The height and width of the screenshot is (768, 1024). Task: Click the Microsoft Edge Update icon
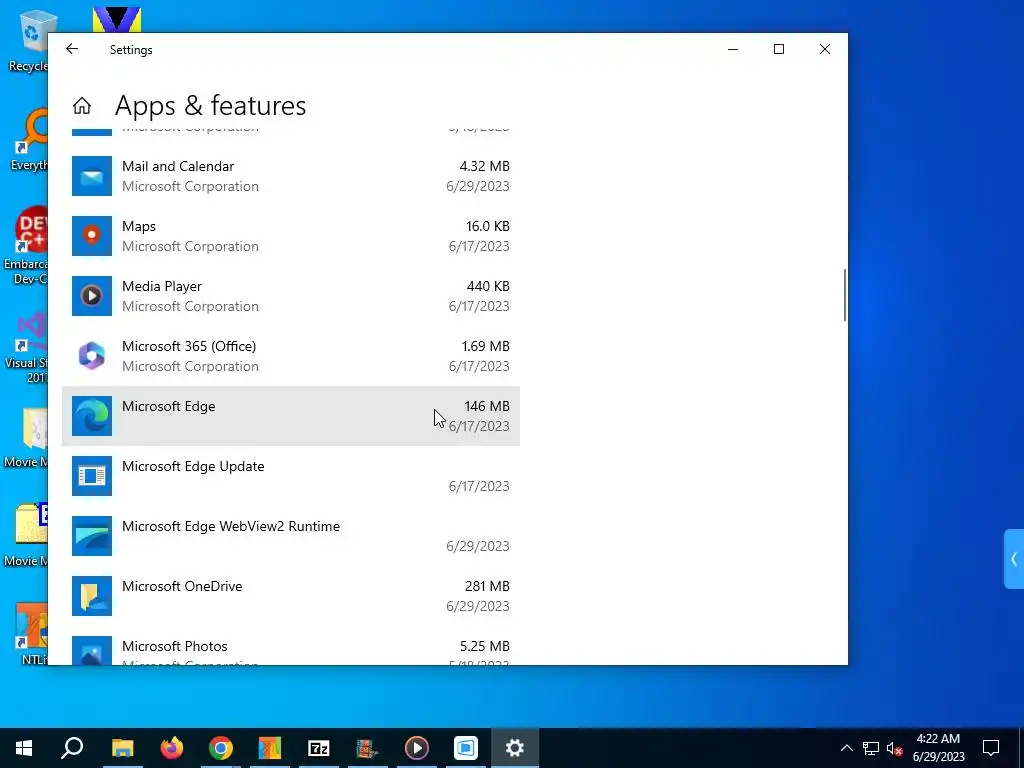91,476
